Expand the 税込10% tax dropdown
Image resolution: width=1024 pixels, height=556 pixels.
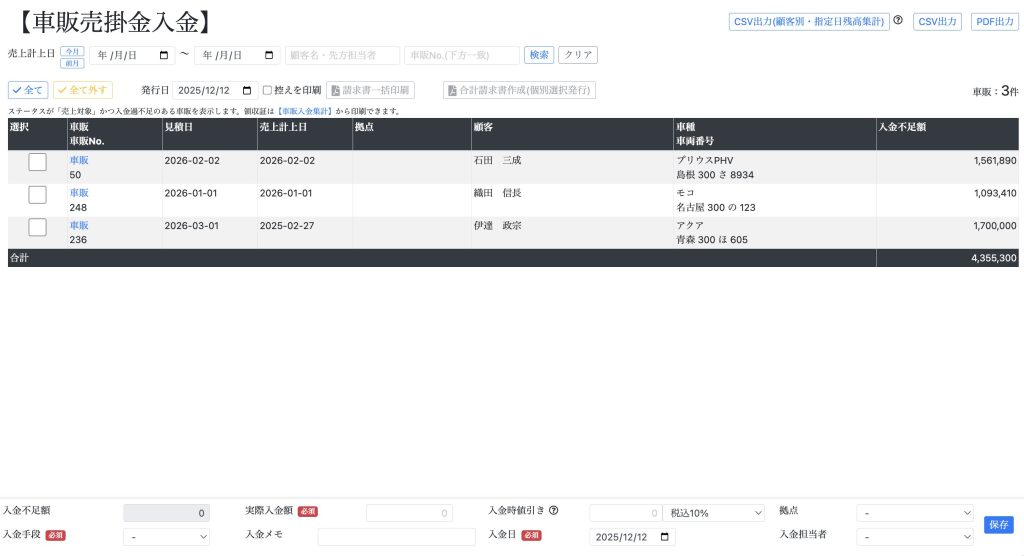[713, 513]
